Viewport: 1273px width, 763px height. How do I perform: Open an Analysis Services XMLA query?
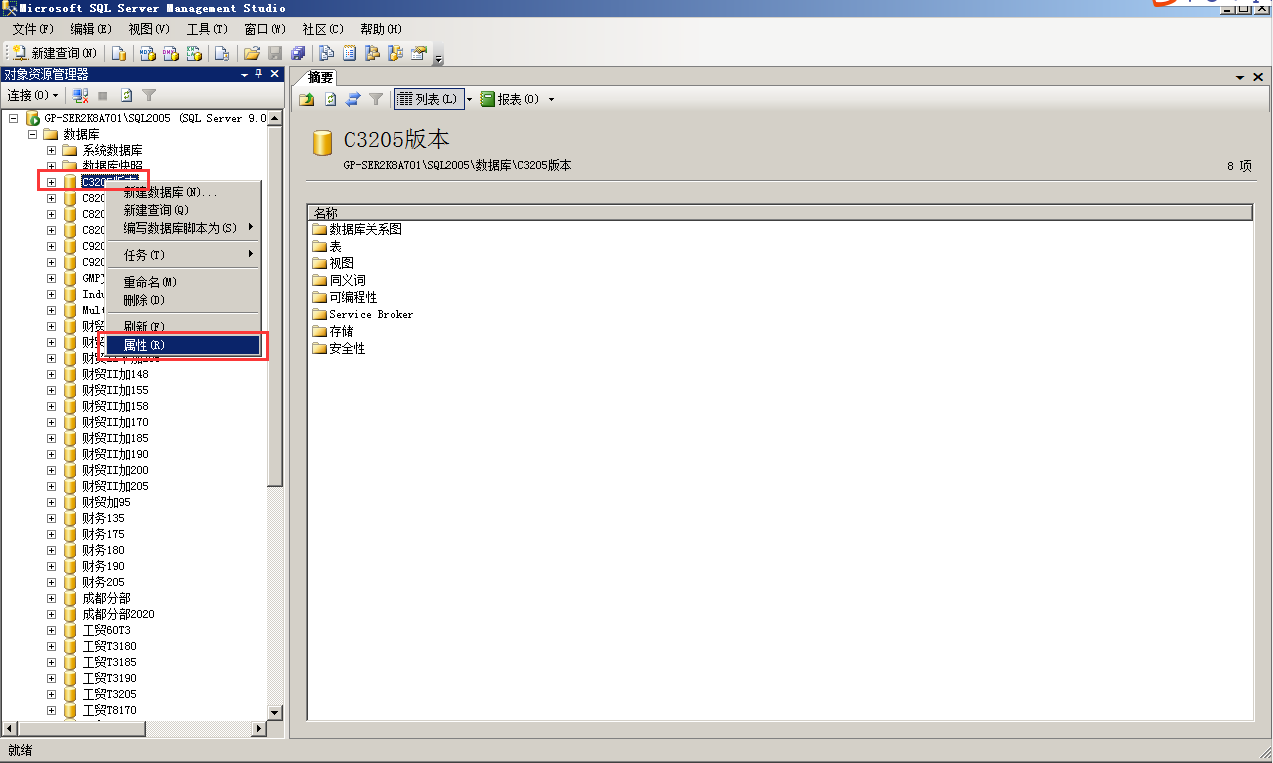195,53
